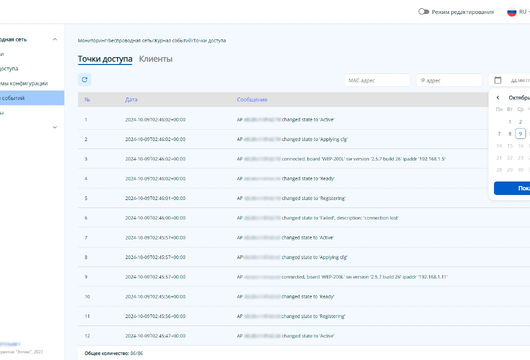Click the Russian flag language icon
The height and width of the screenshot is (360, 530).
click(511, 12)
